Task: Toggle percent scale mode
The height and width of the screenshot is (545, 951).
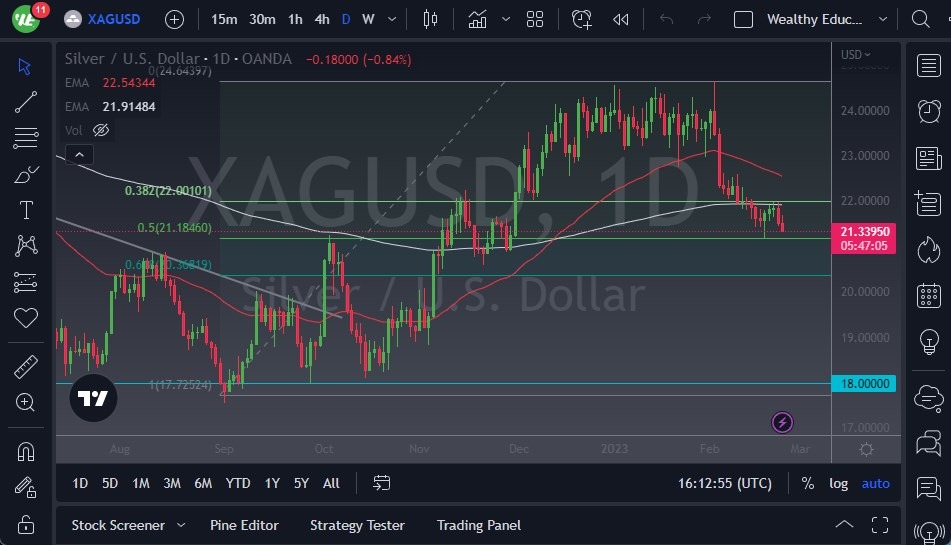Action: [807, 483]
